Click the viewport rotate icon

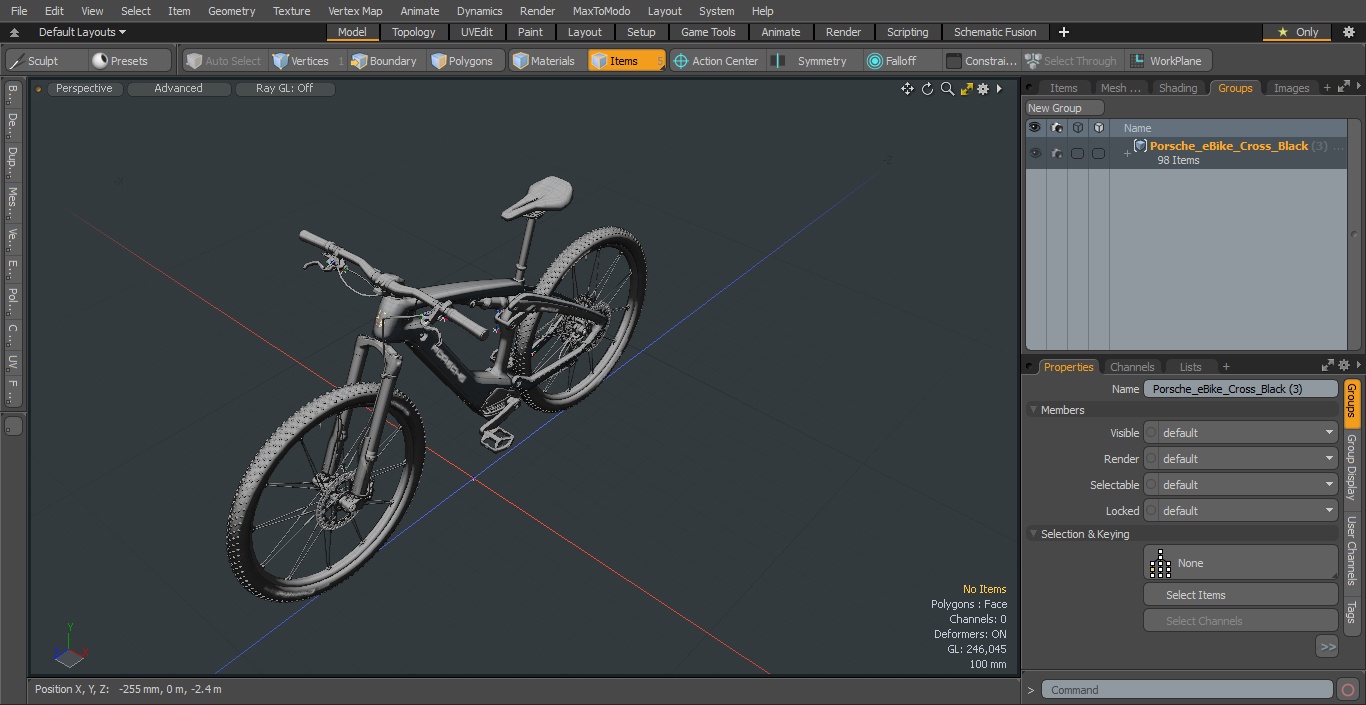click(x=927, y=89)
